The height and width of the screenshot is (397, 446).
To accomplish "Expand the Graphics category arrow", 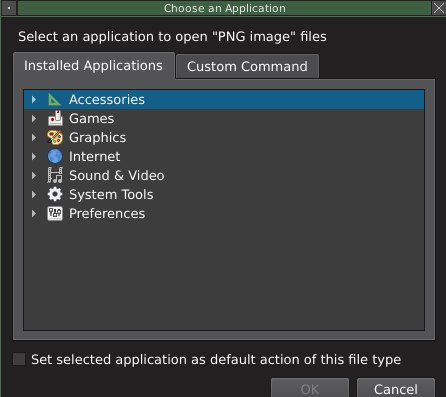I will click(x=34, y=137).
